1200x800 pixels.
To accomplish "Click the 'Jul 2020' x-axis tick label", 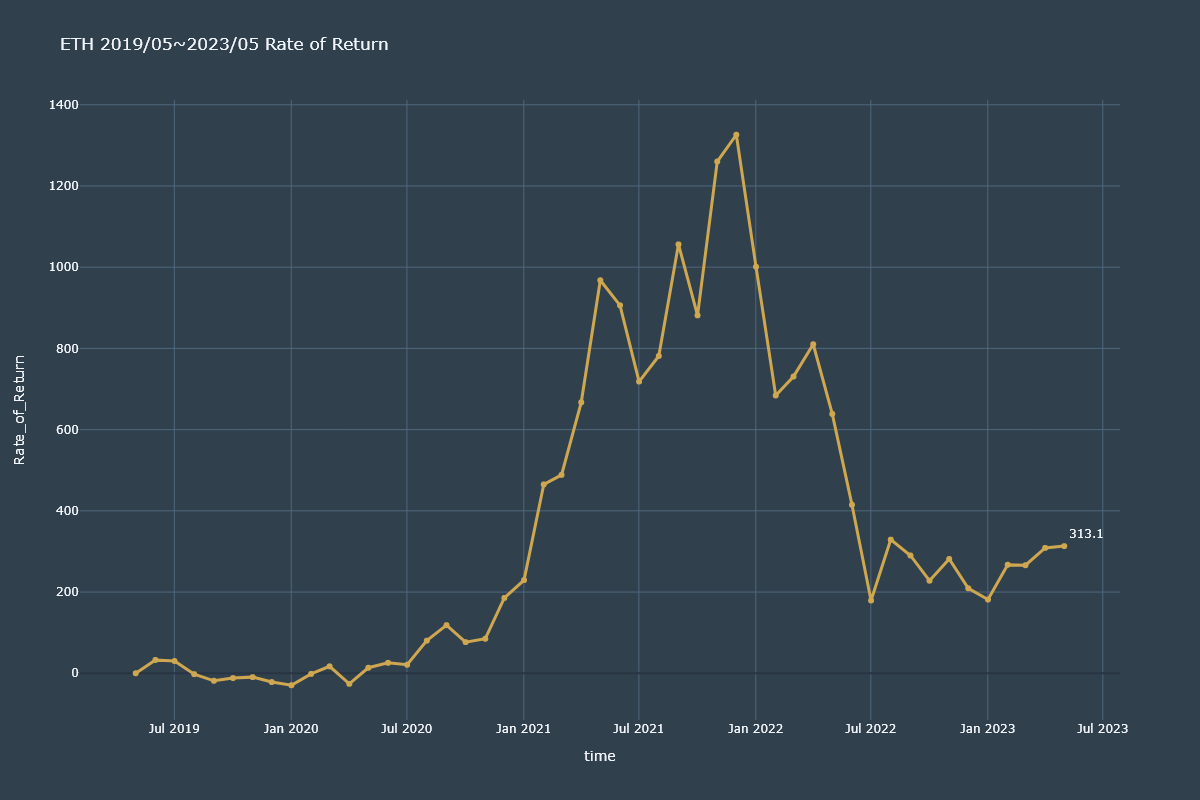I will pyautogui.click(x=406, y=729).
